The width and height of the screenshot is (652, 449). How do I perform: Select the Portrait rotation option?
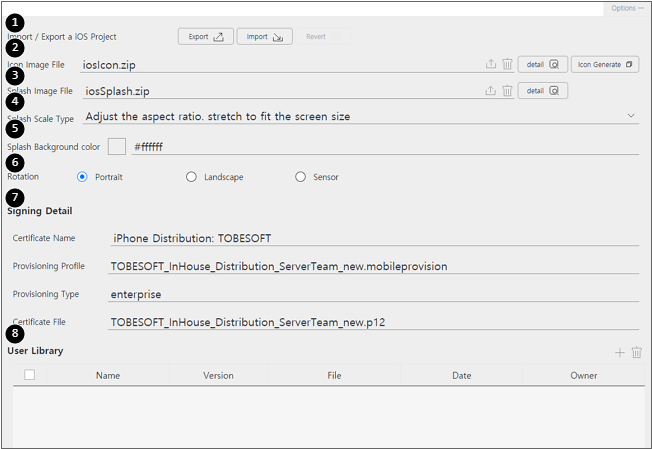(x=83, y=177)
